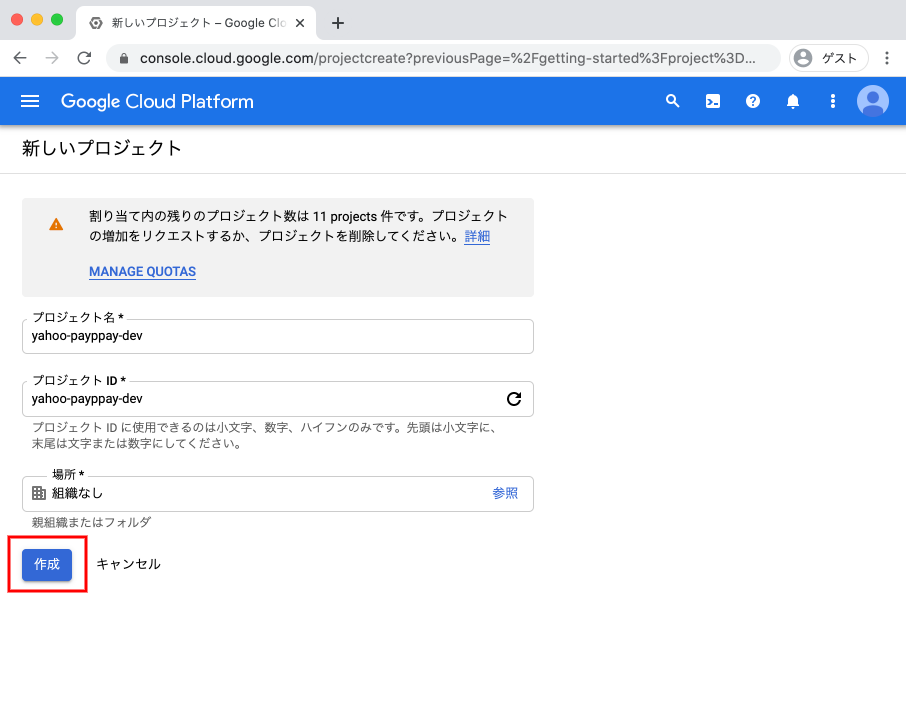Click the 作成 button
Screen dimensions: 906x706
(47, 564)
